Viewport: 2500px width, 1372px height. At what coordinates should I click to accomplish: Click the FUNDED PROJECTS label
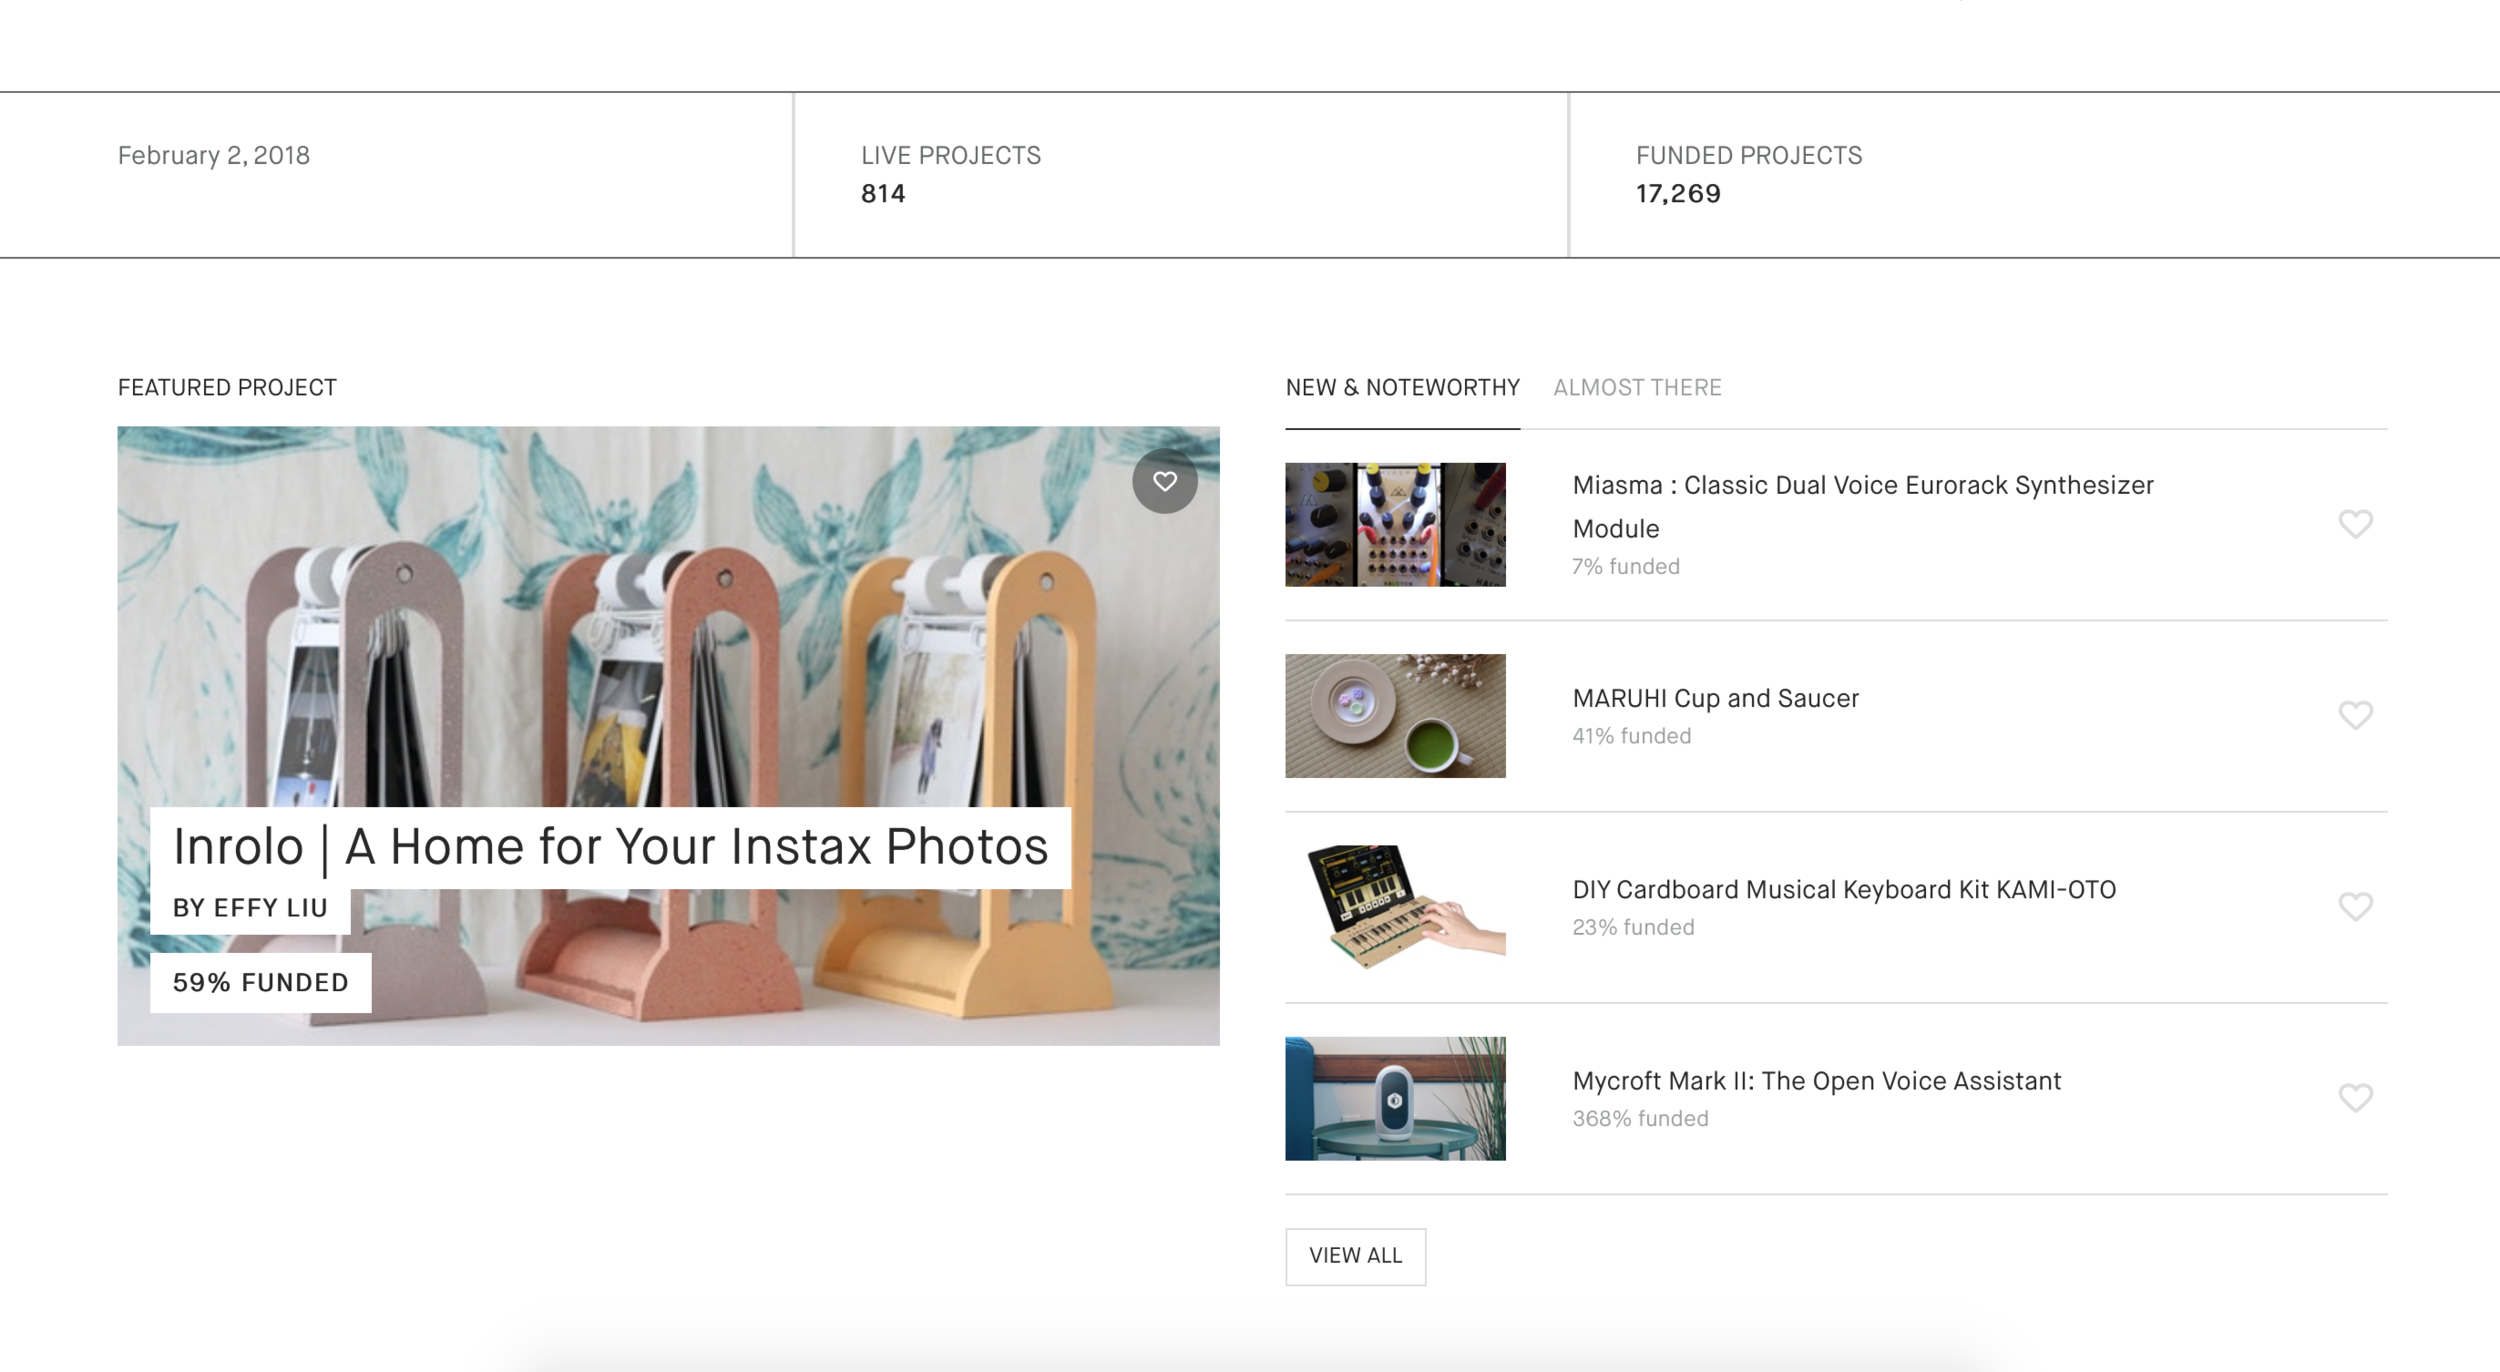pos(1749,156)
